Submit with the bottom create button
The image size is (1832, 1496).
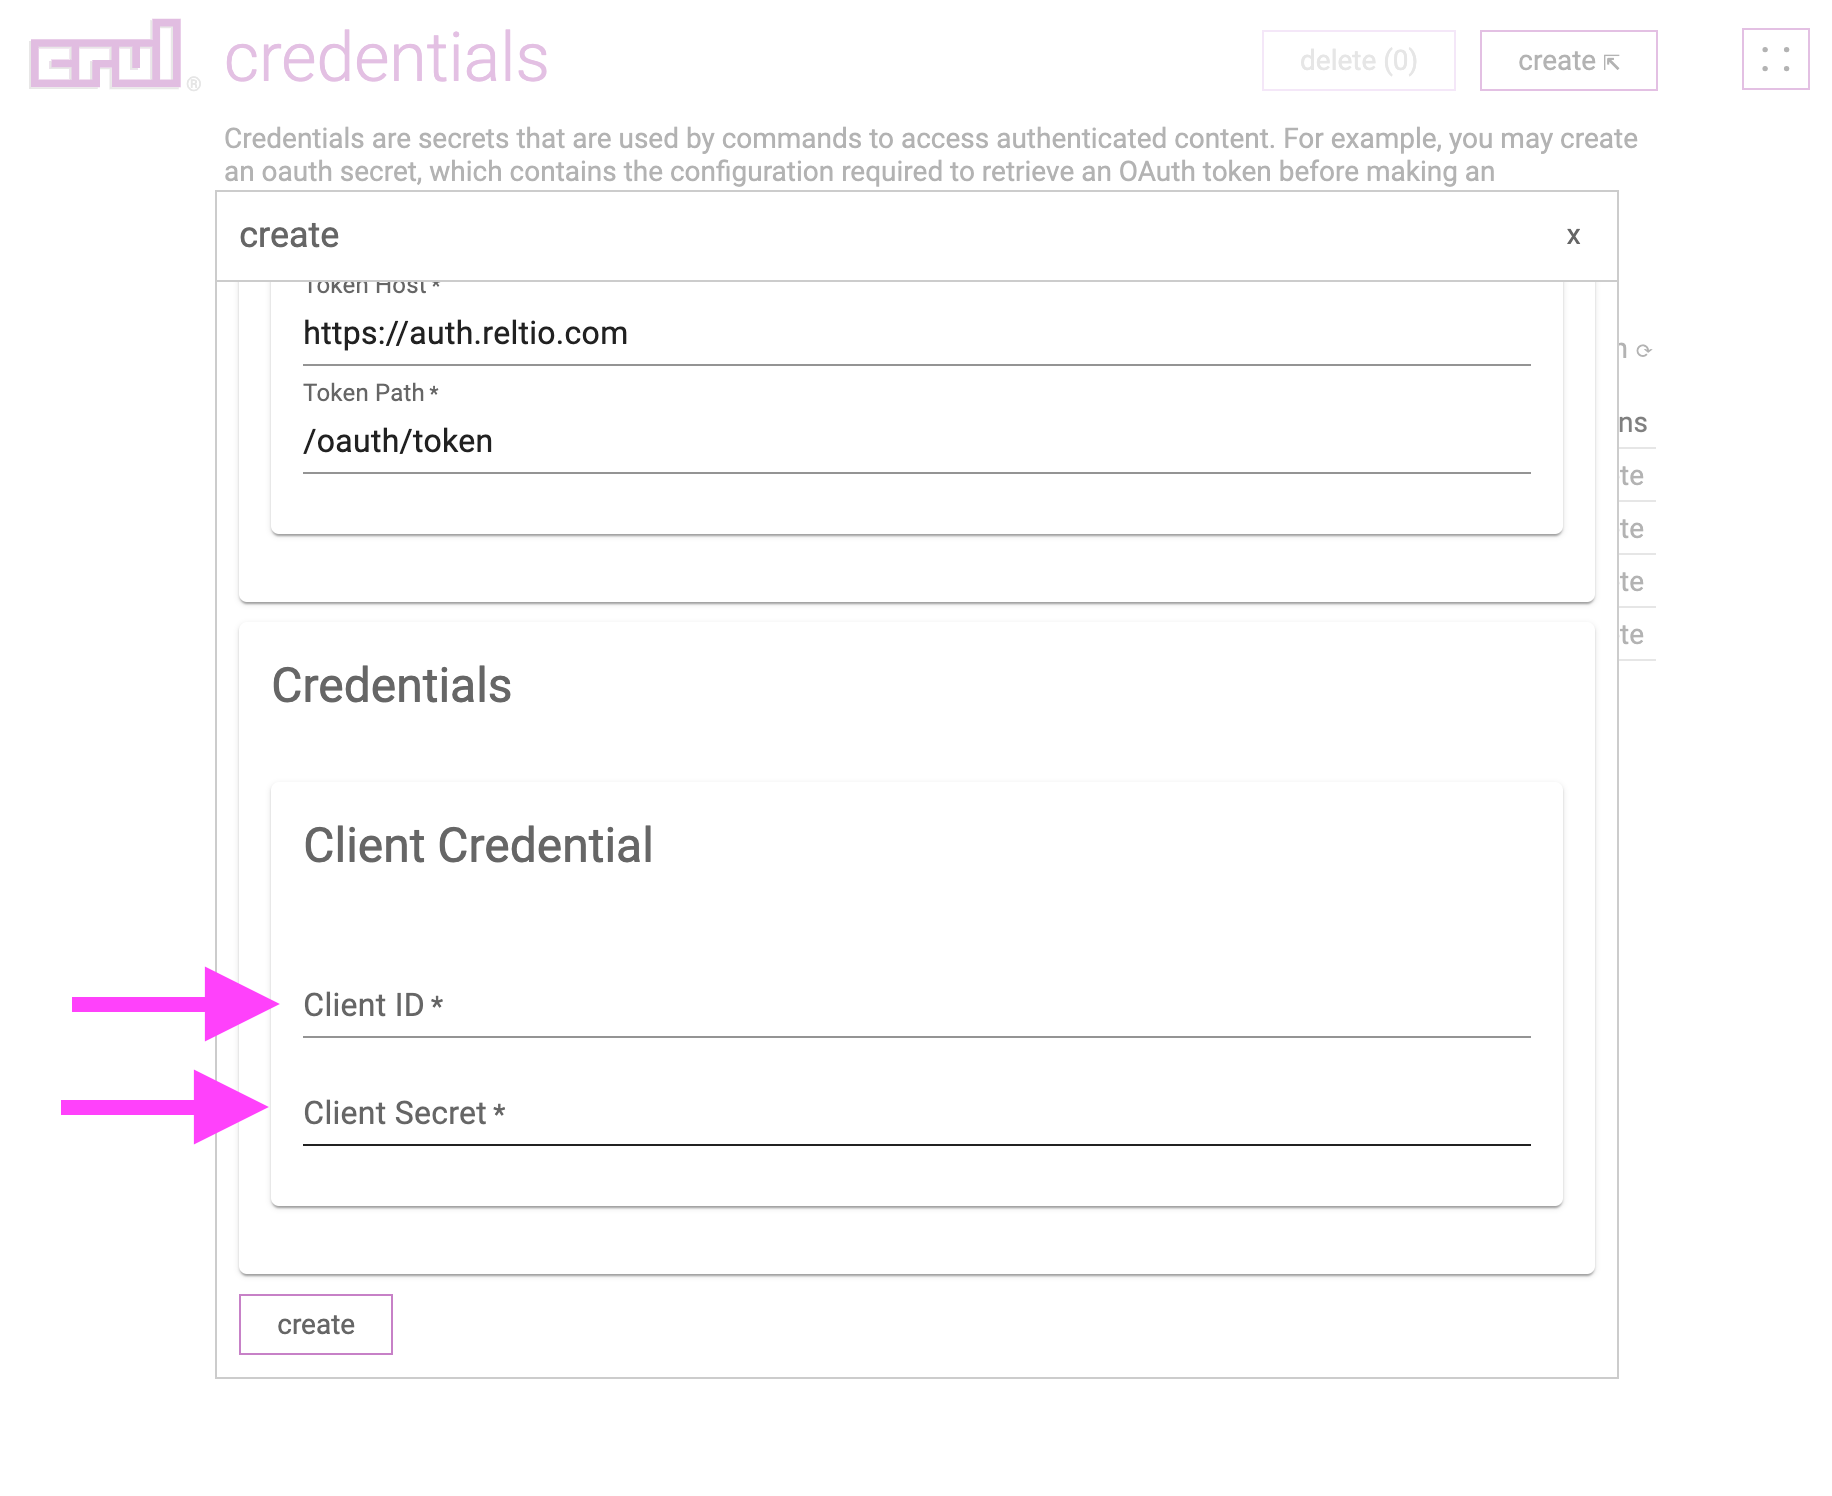pyautogui.click(x=316, y=1325)
